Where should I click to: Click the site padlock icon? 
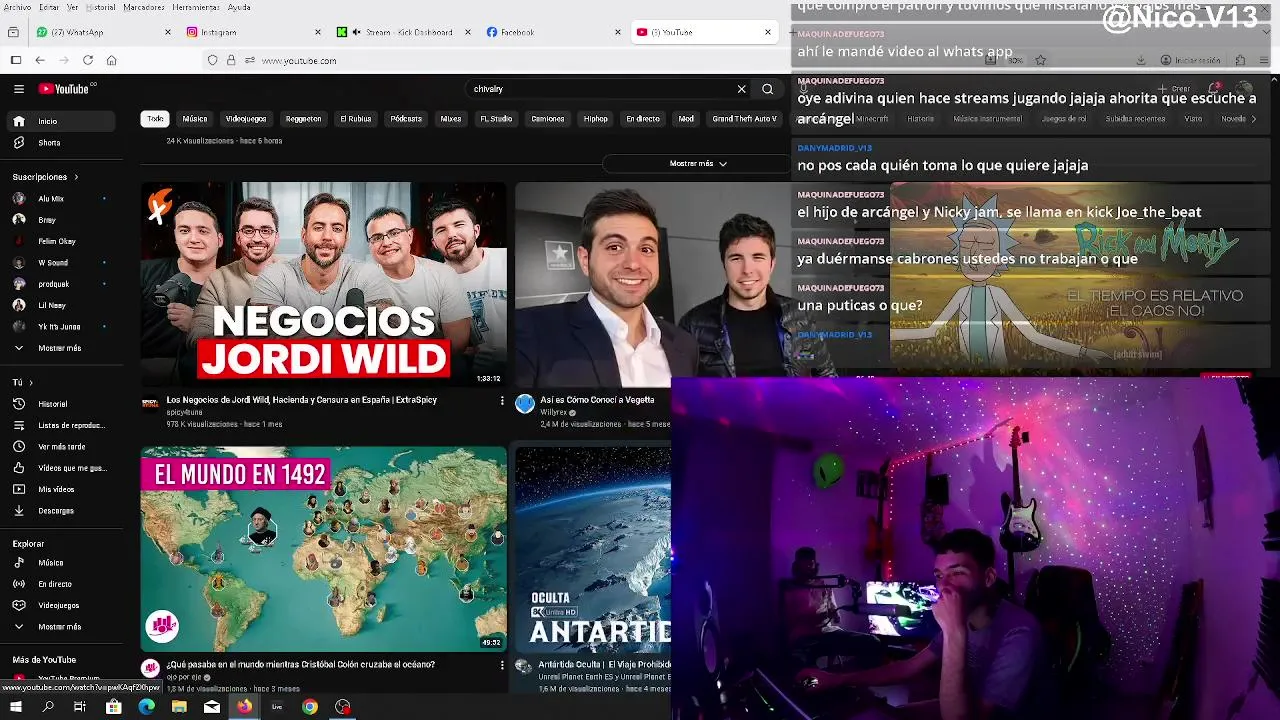pos(231,60)
